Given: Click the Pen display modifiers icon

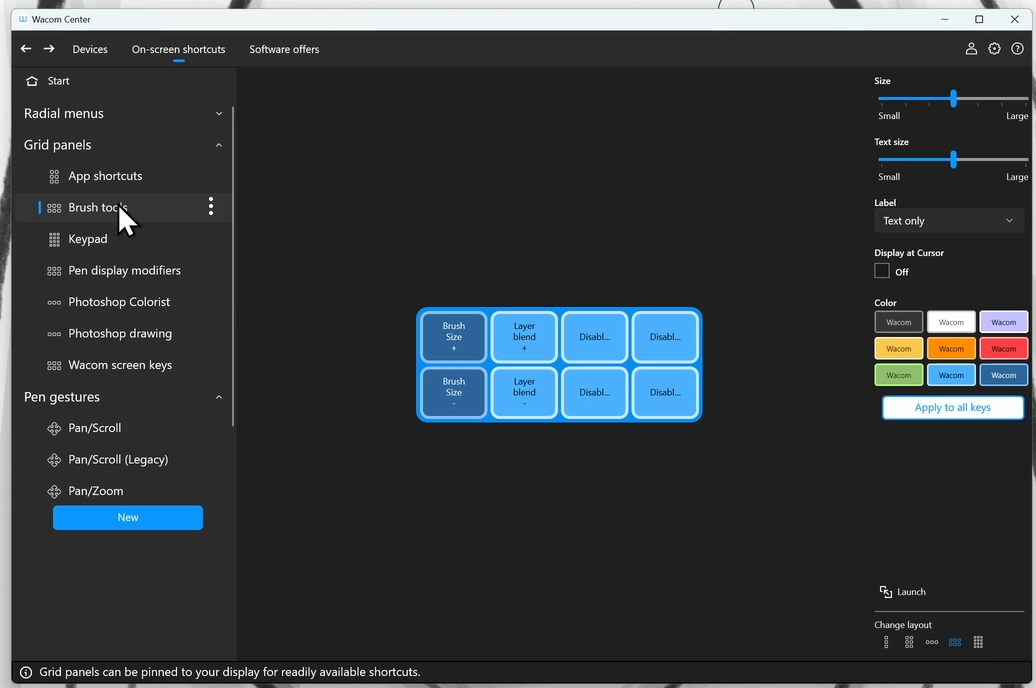Looking at the screenshot, I should click(54, 271).
